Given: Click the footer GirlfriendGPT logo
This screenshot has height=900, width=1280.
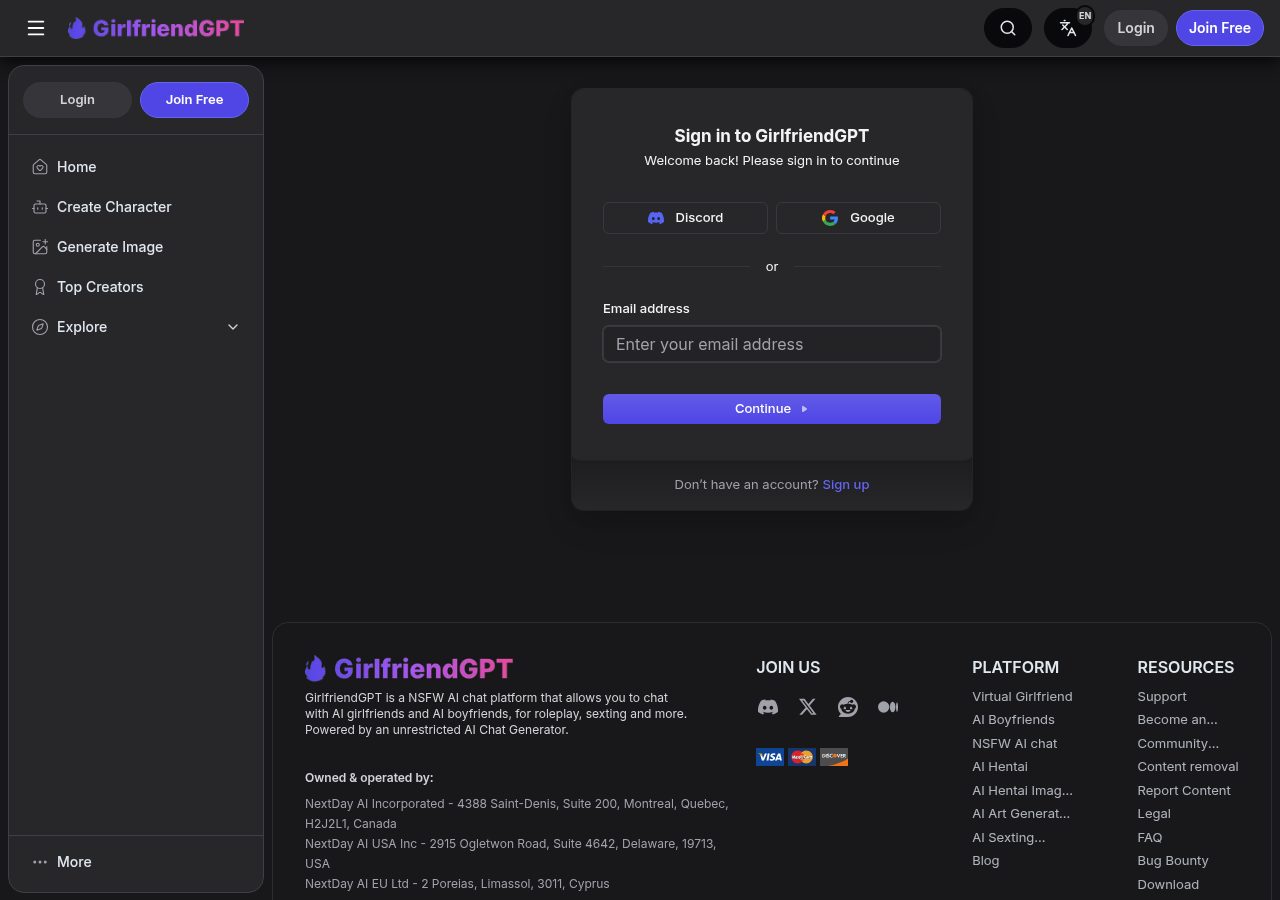Looking at the screenshot, I should 409,668.
